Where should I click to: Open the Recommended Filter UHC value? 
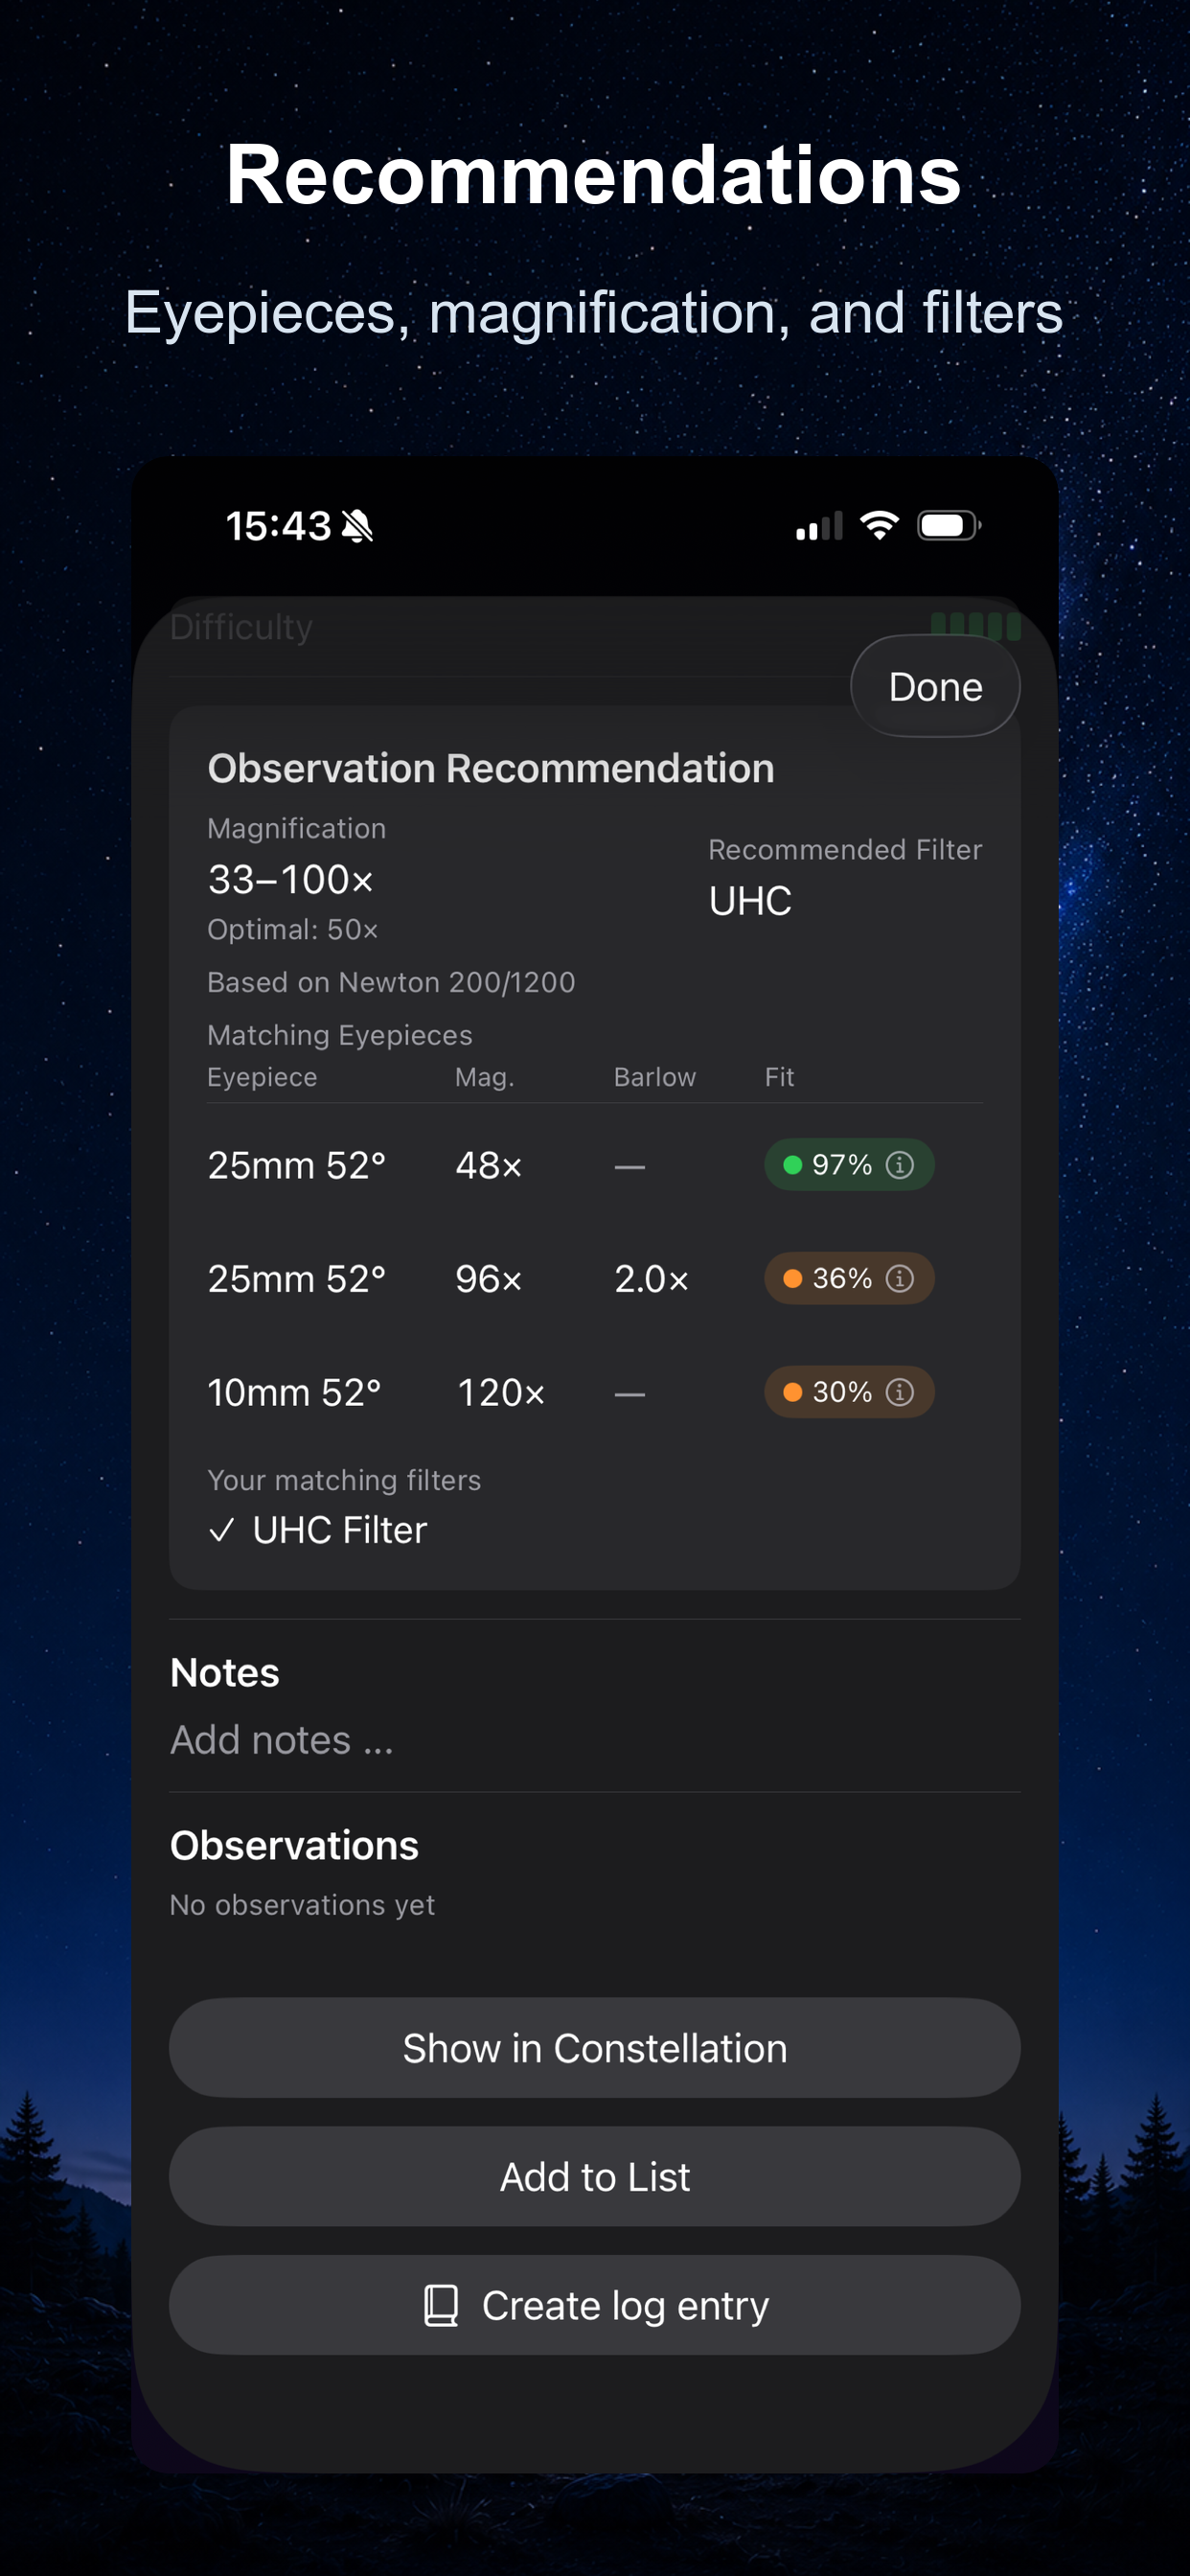[750, 901]
